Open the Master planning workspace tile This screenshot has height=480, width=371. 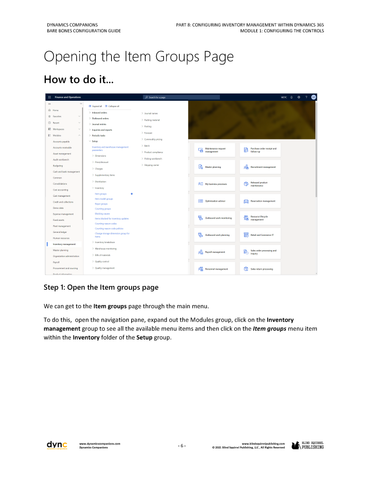point(214,167)
